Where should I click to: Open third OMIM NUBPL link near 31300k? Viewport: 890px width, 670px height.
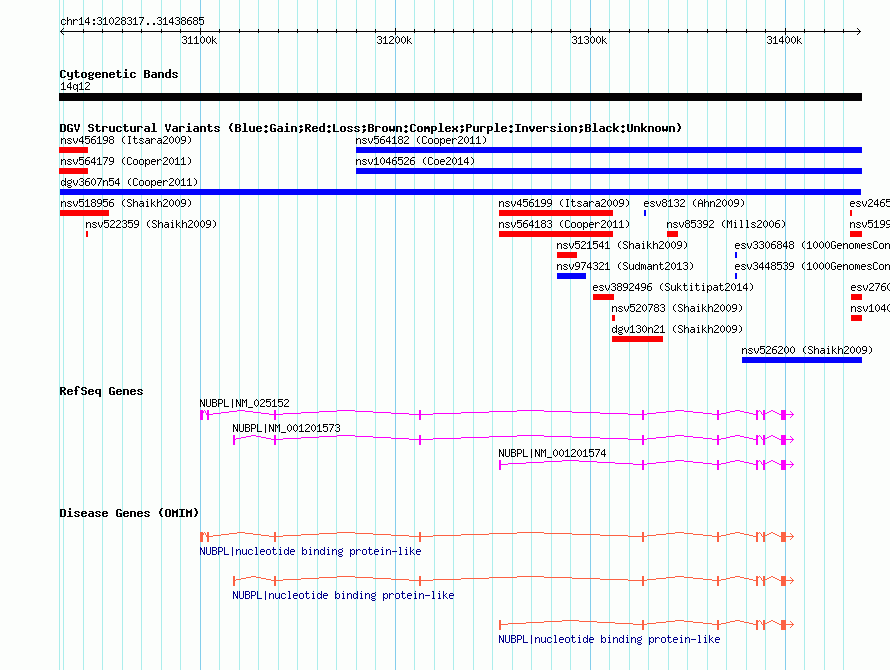609,639
